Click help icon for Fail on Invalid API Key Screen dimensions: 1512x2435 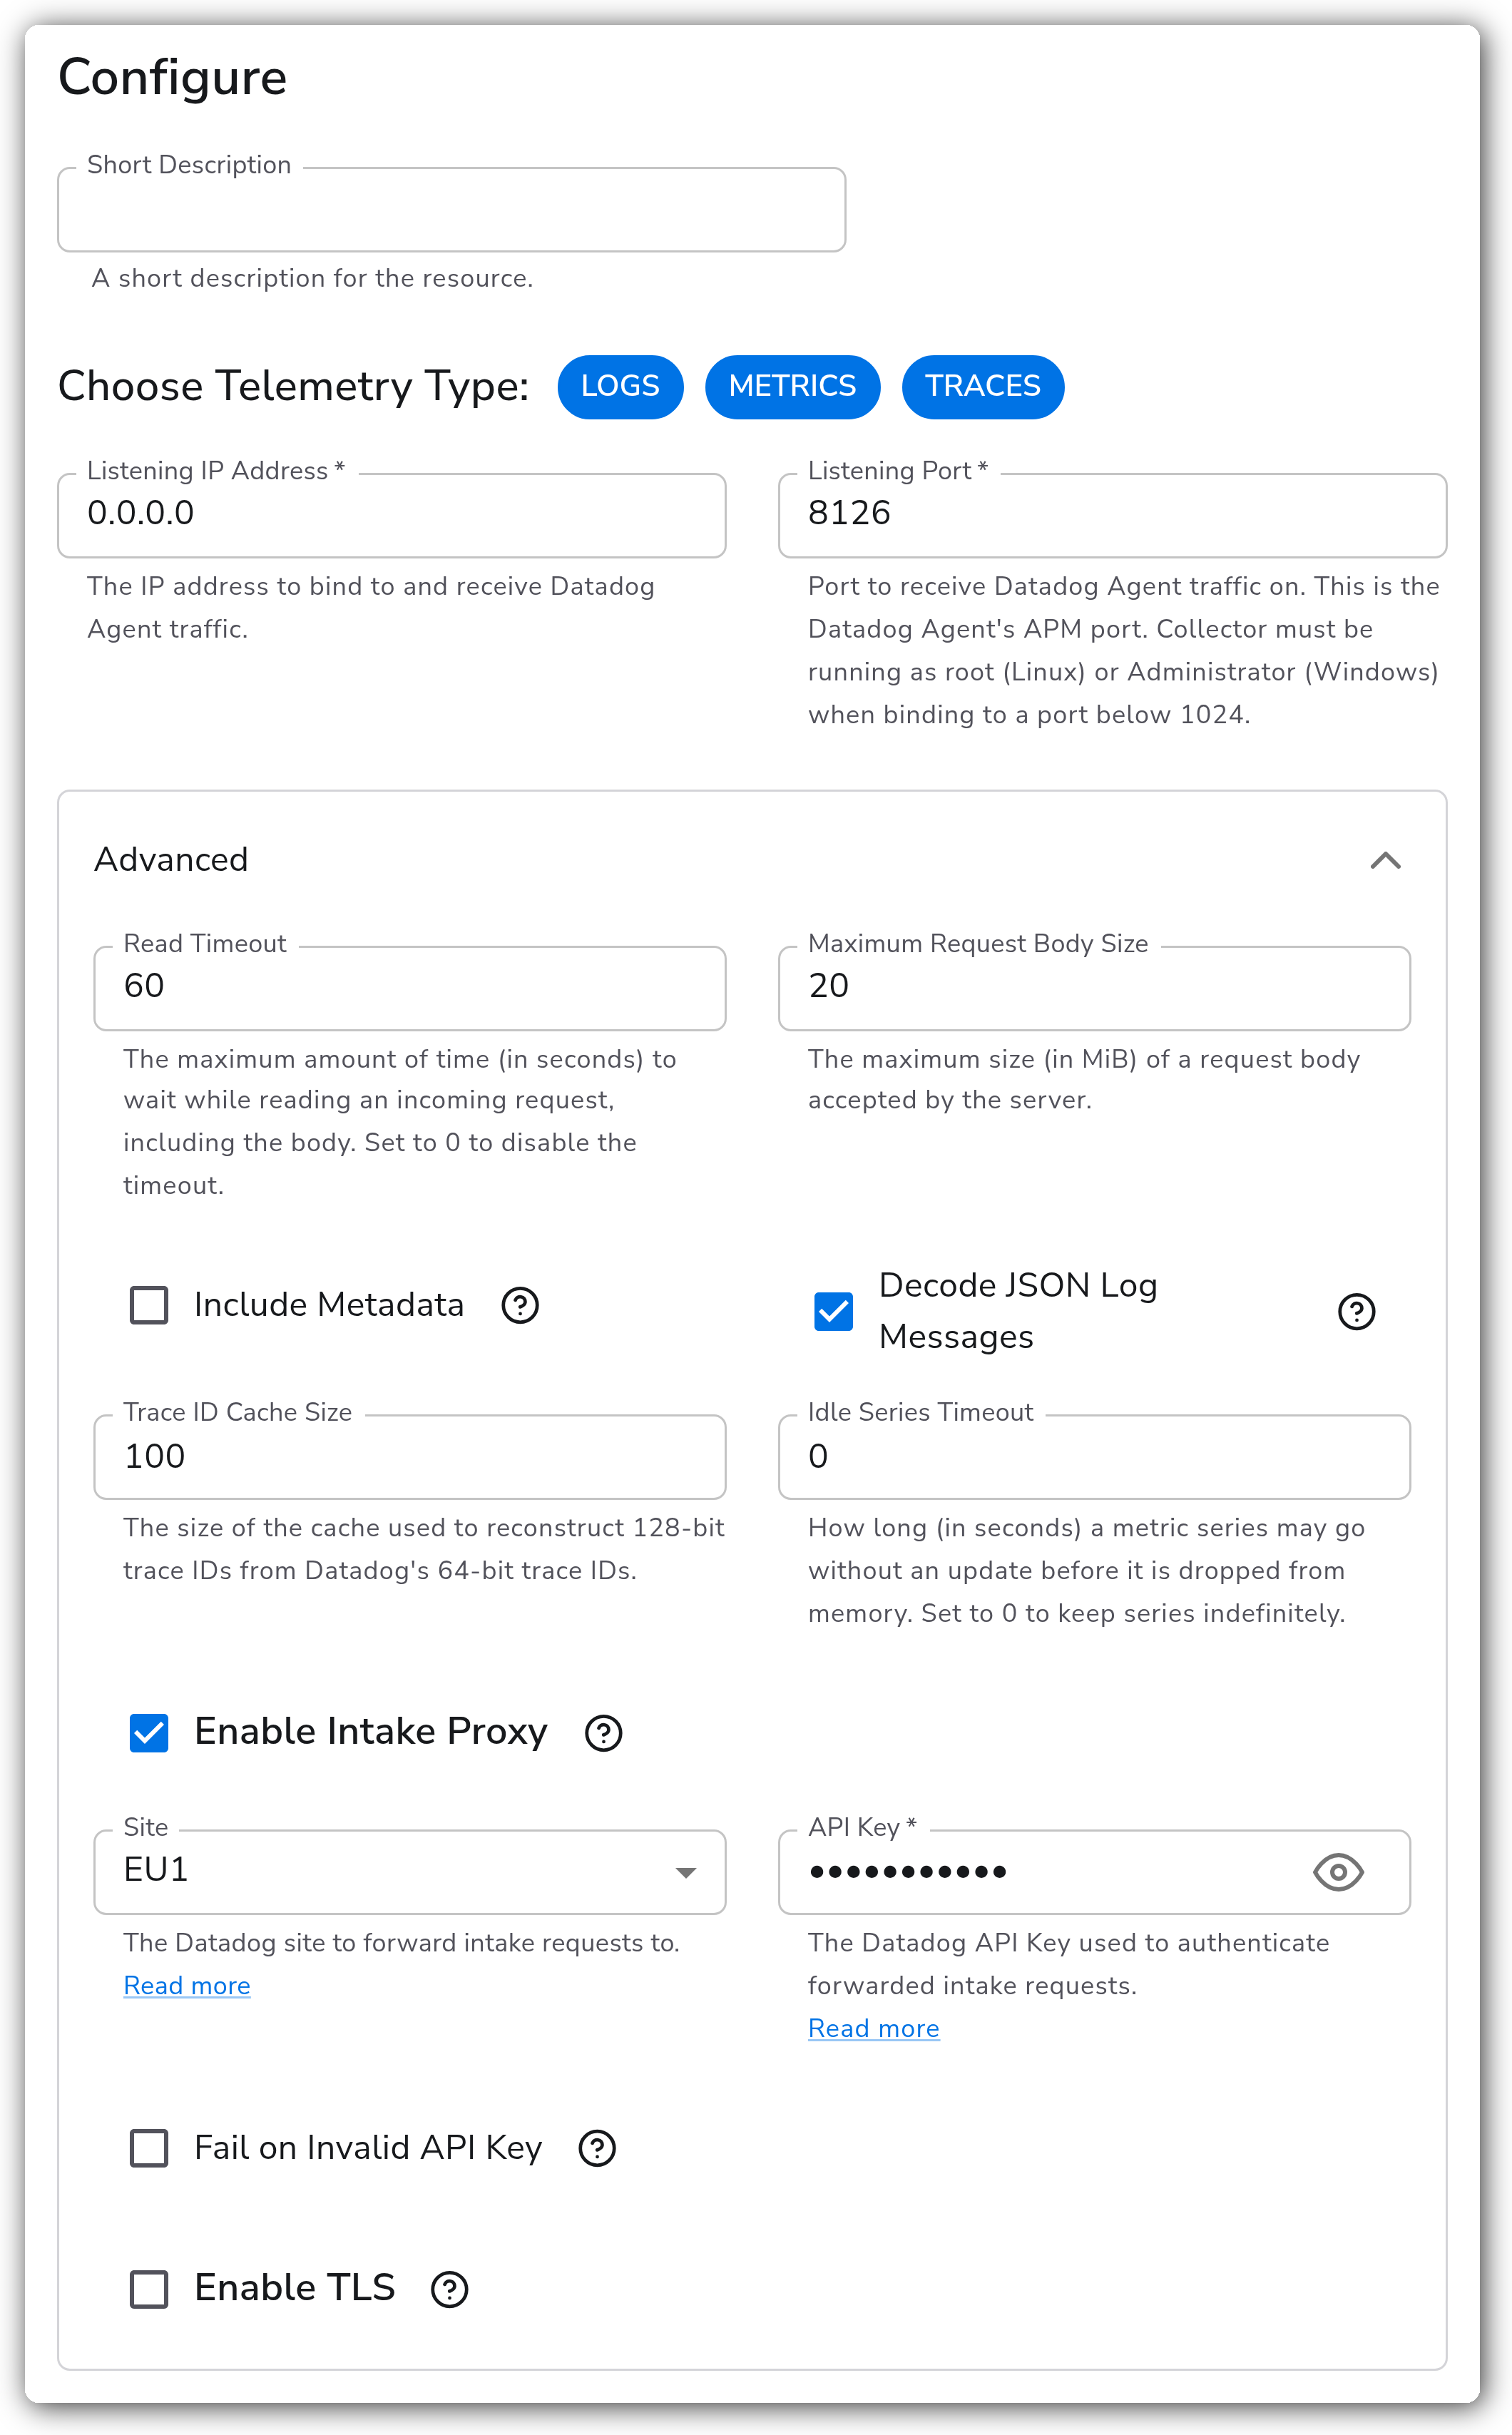(597, 2148)
